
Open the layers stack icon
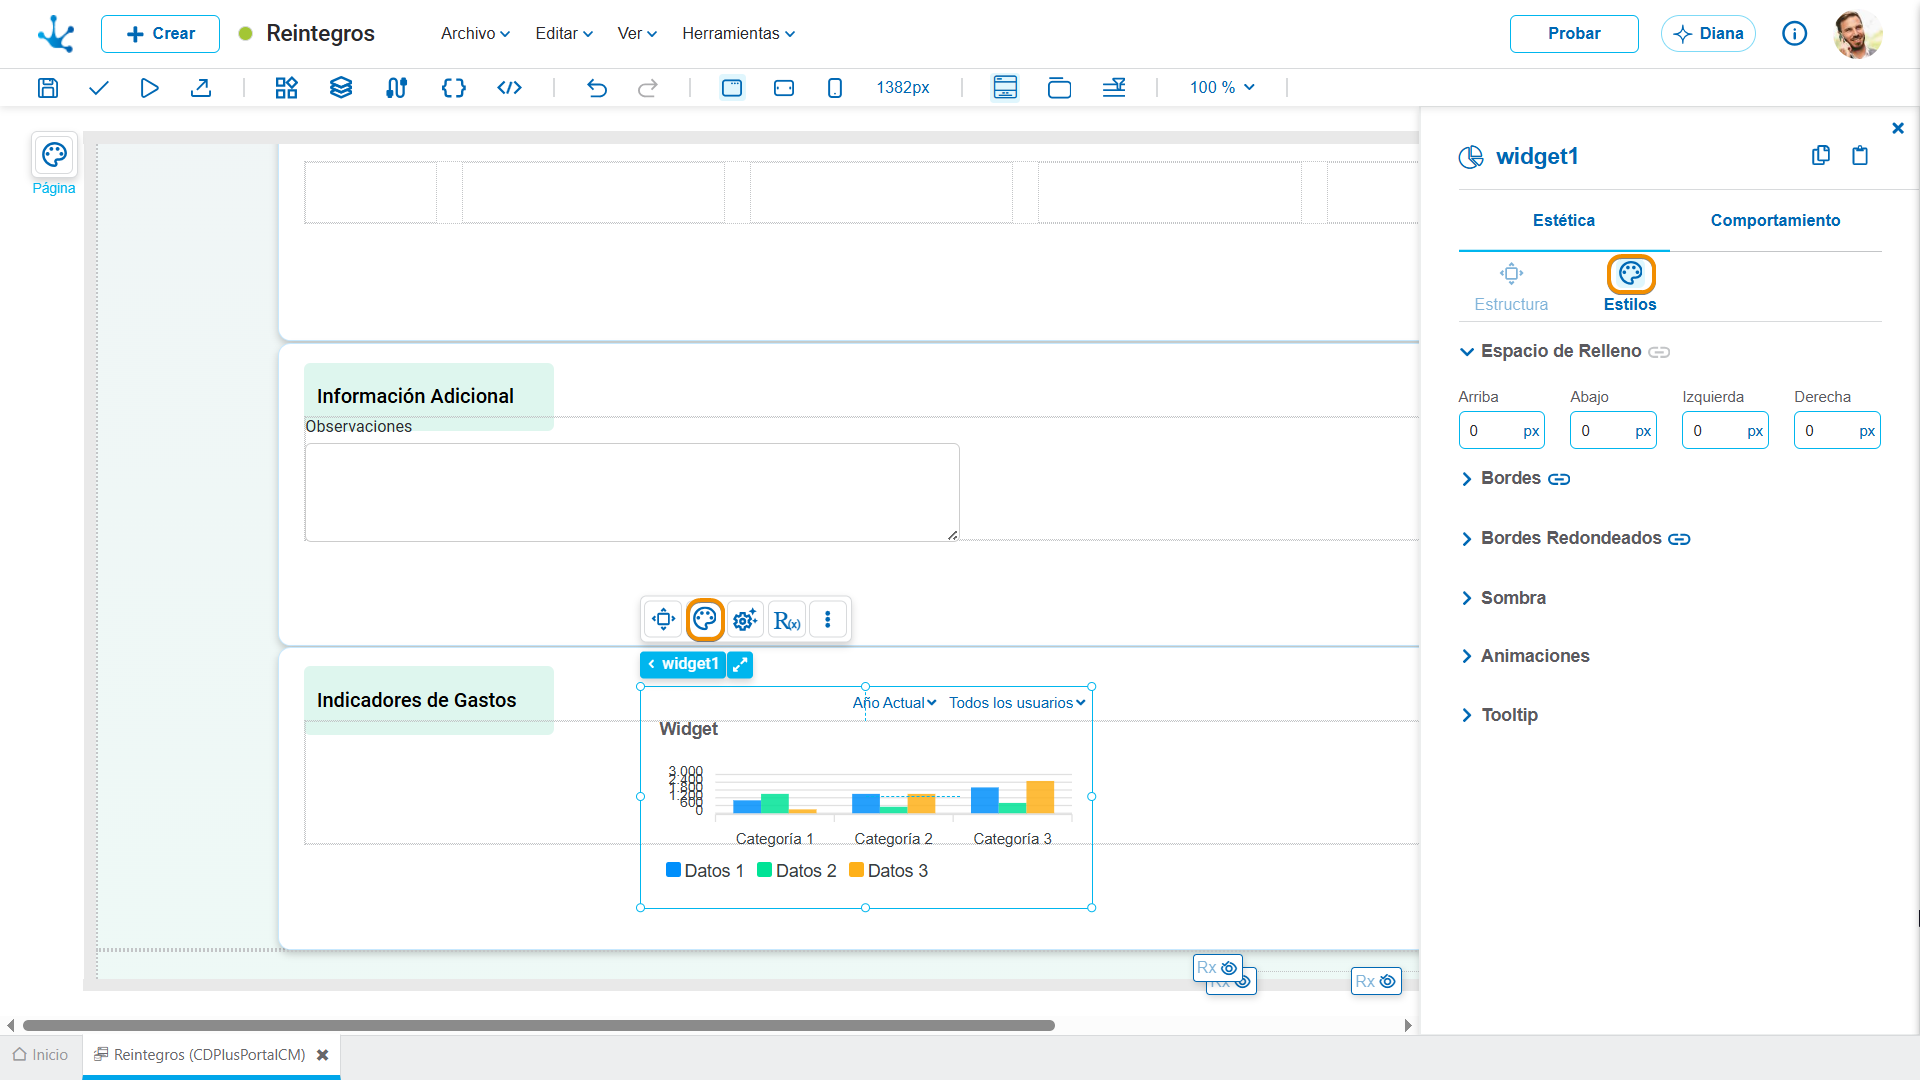(x=341, y=88)
